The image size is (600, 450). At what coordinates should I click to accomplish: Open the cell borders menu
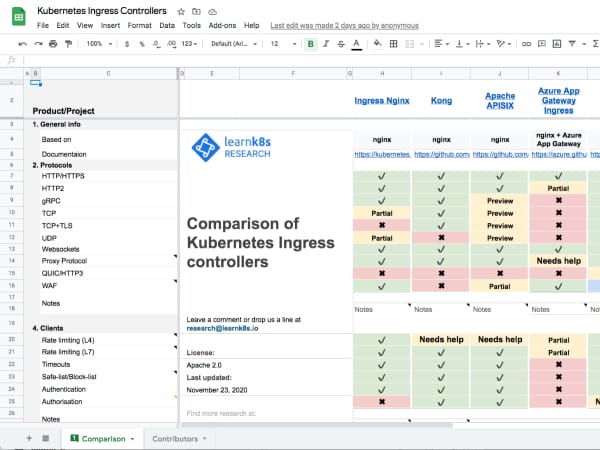click(393, 44)
